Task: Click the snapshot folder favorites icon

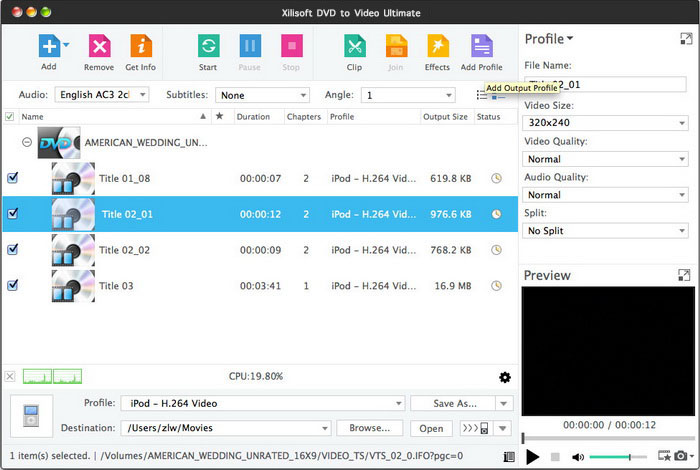Action: coord(664,456)
